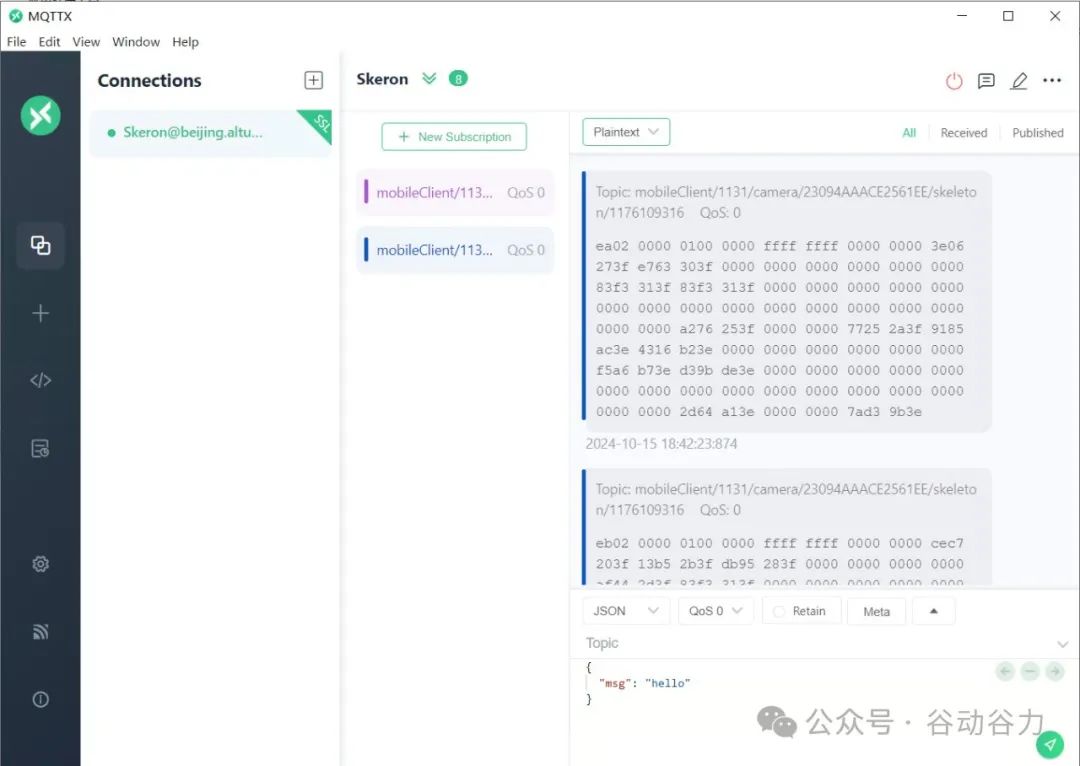Click the purple color bar on first subscription

366,192
